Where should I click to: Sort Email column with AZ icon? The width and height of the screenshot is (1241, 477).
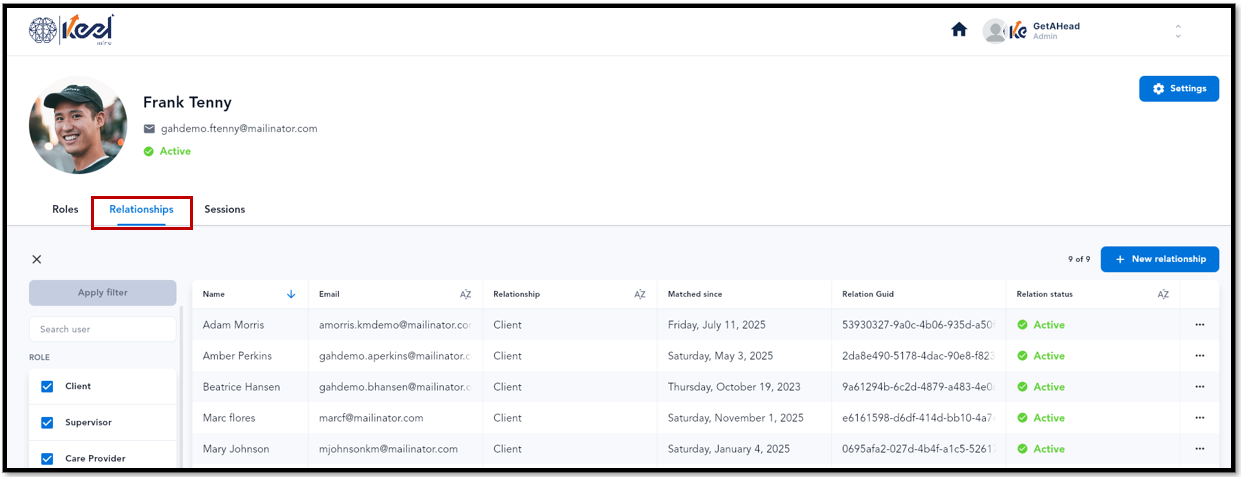click(465, 294)
